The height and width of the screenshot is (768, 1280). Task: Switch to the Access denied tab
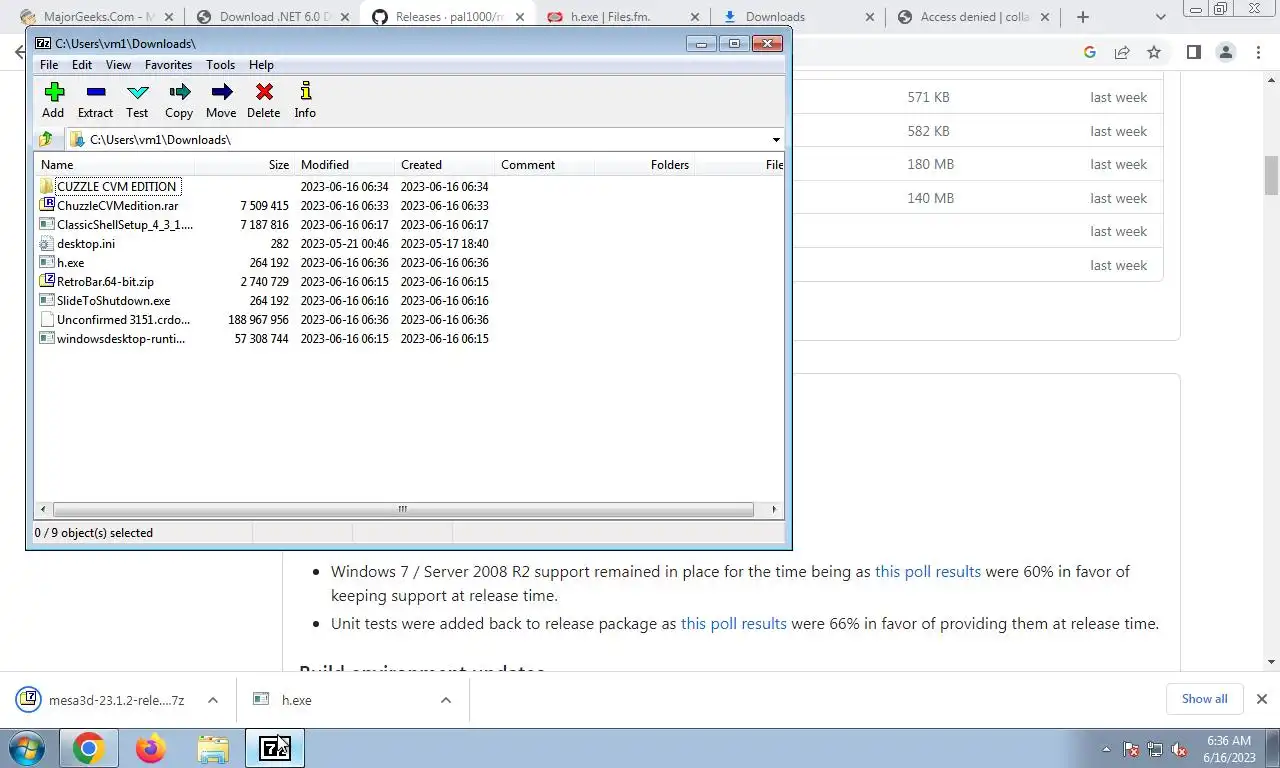point(972,17)
